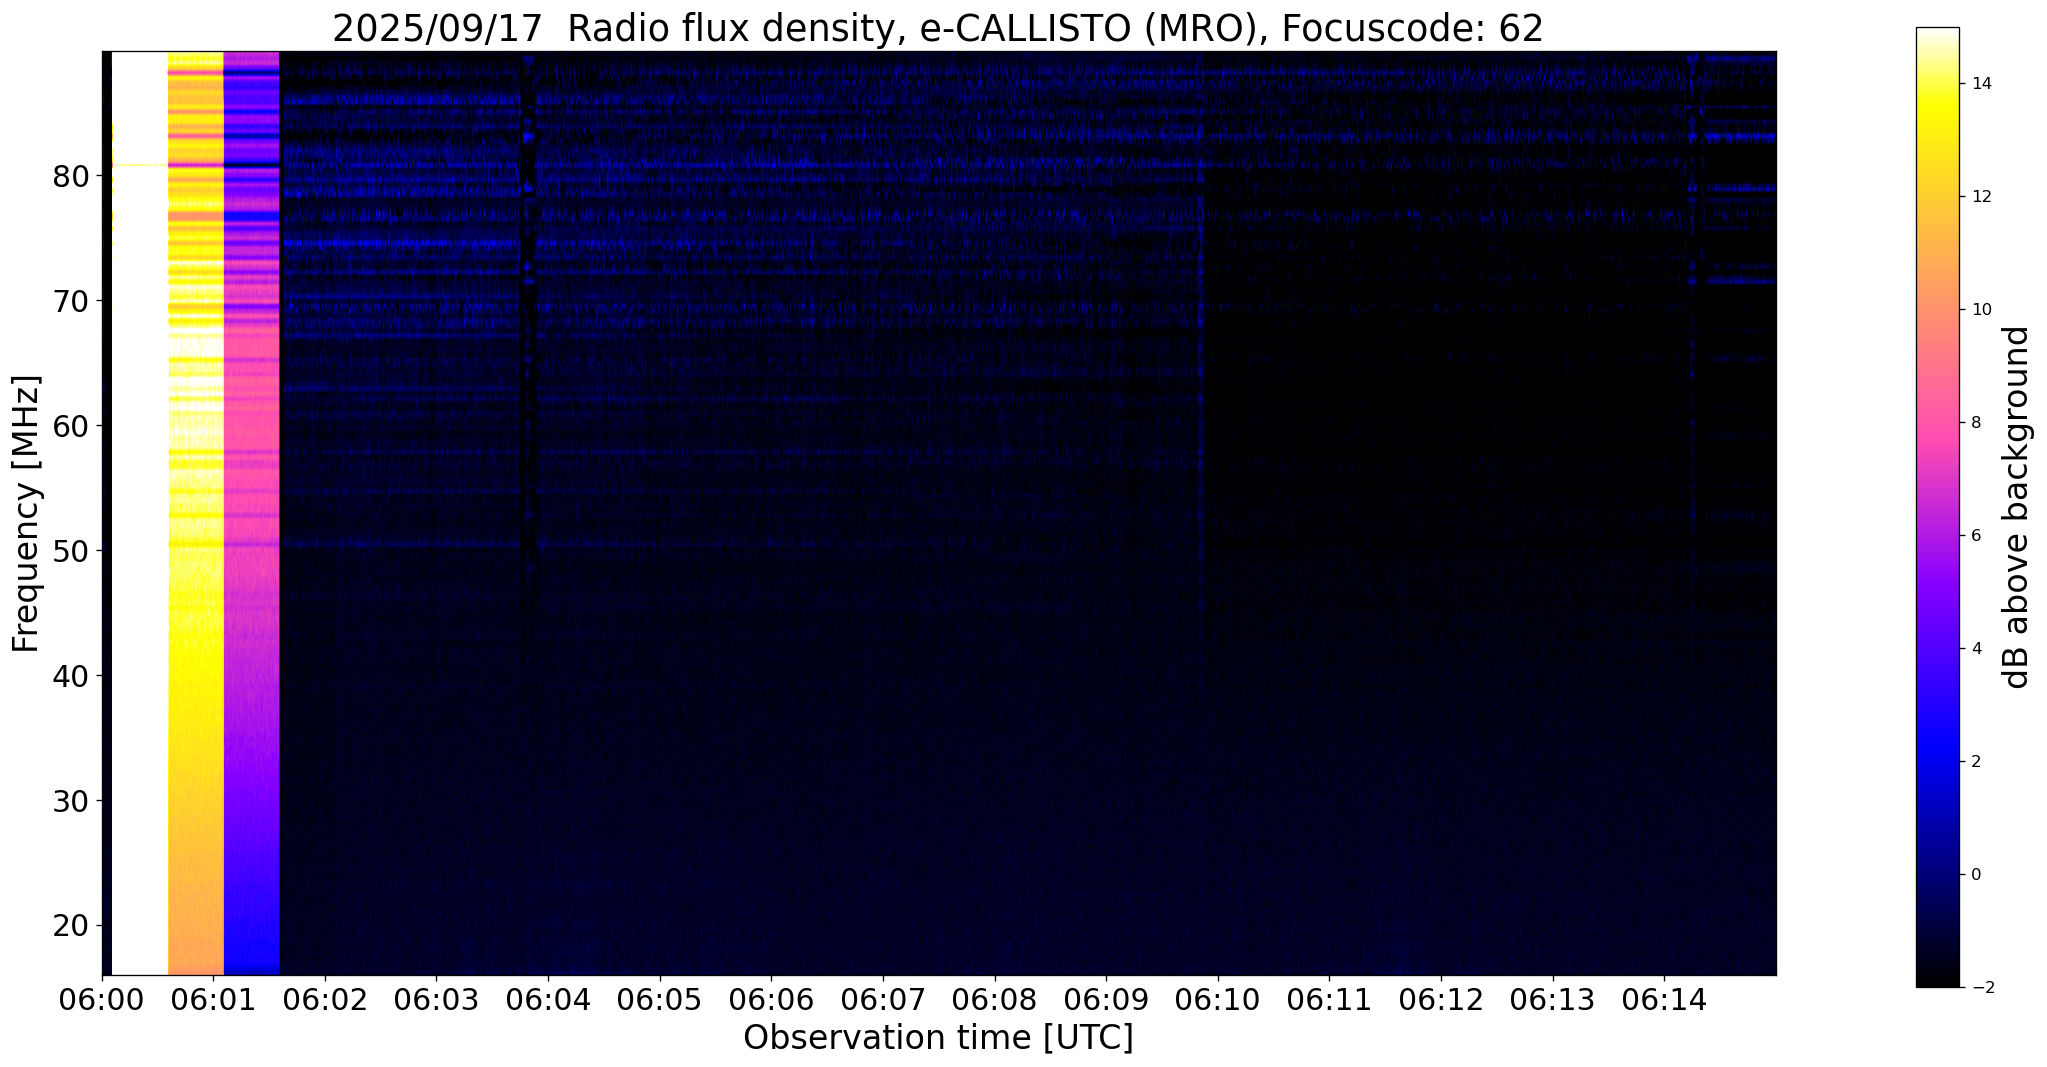This screenshot has width=2047, height=1067.
Task: Click the 06:14 time tick label
Action: pyautogui.click(x=1664, y=999)
